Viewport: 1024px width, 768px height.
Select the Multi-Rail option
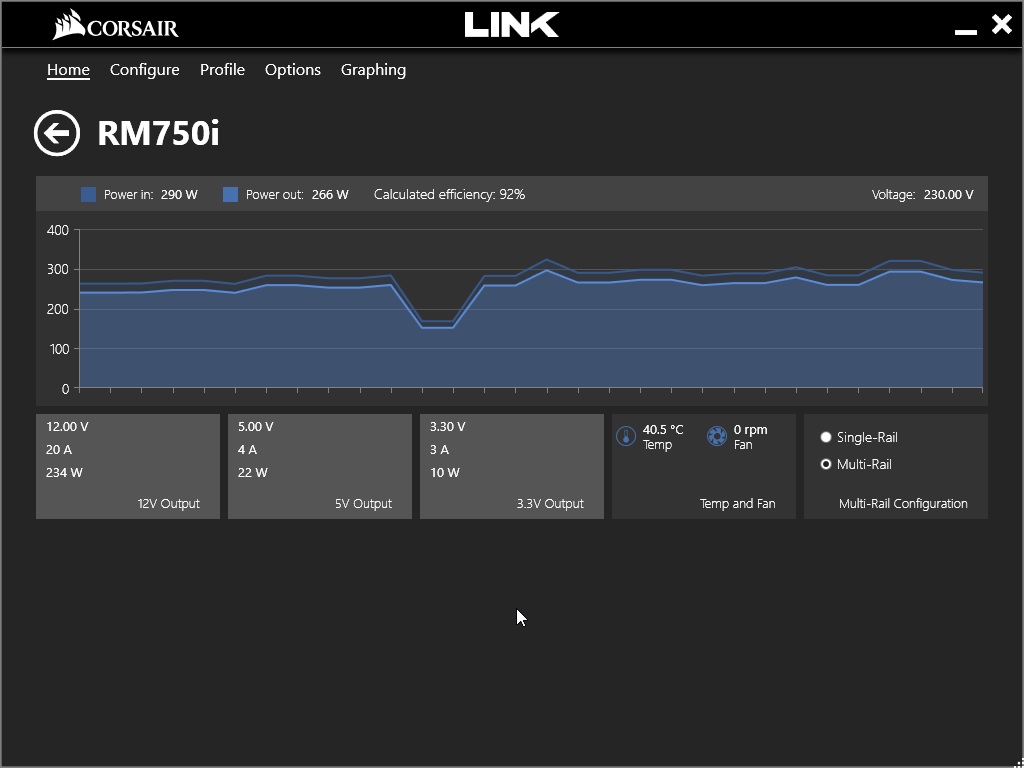coord(856,464)
